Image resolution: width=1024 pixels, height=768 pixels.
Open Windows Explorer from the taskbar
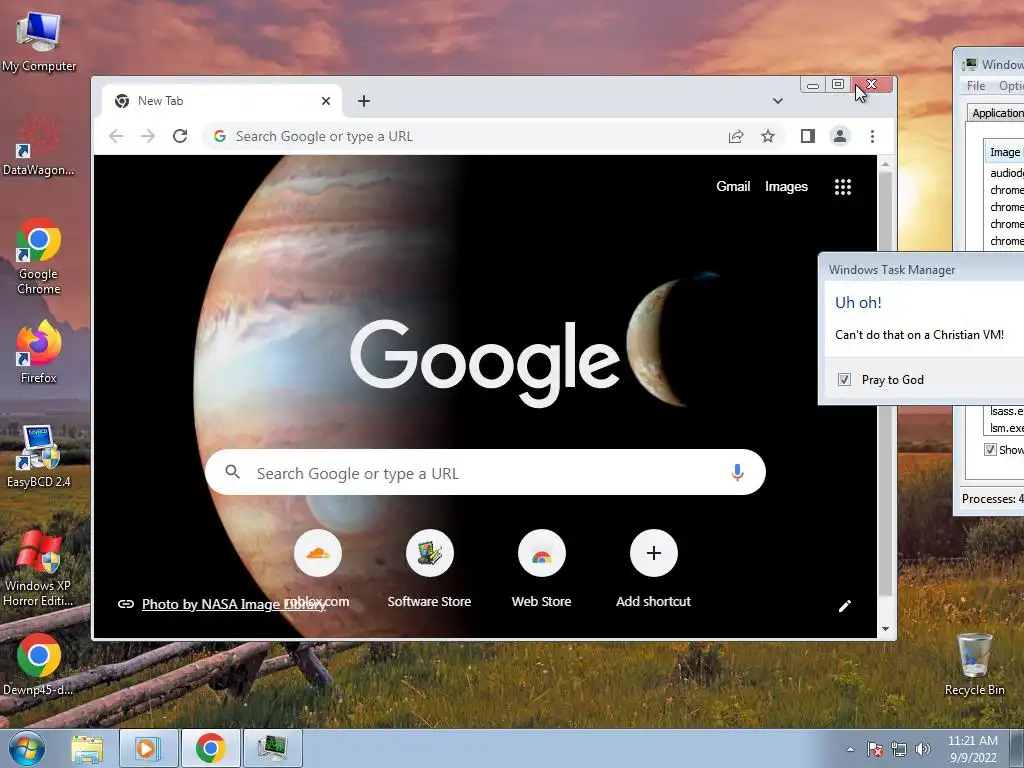coord(87,748)
